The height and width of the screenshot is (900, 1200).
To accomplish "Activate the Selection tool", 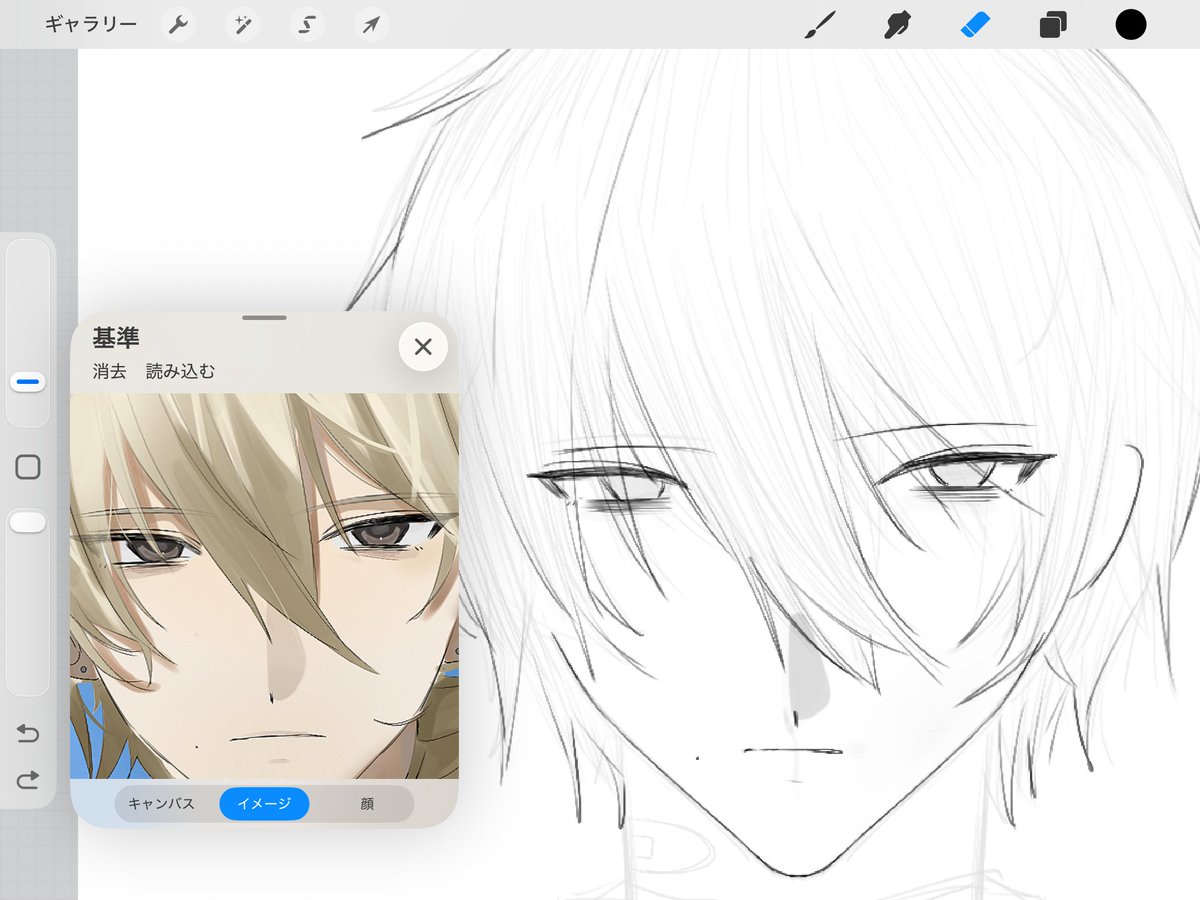I will pyautogui.click(x=307, y=25).
